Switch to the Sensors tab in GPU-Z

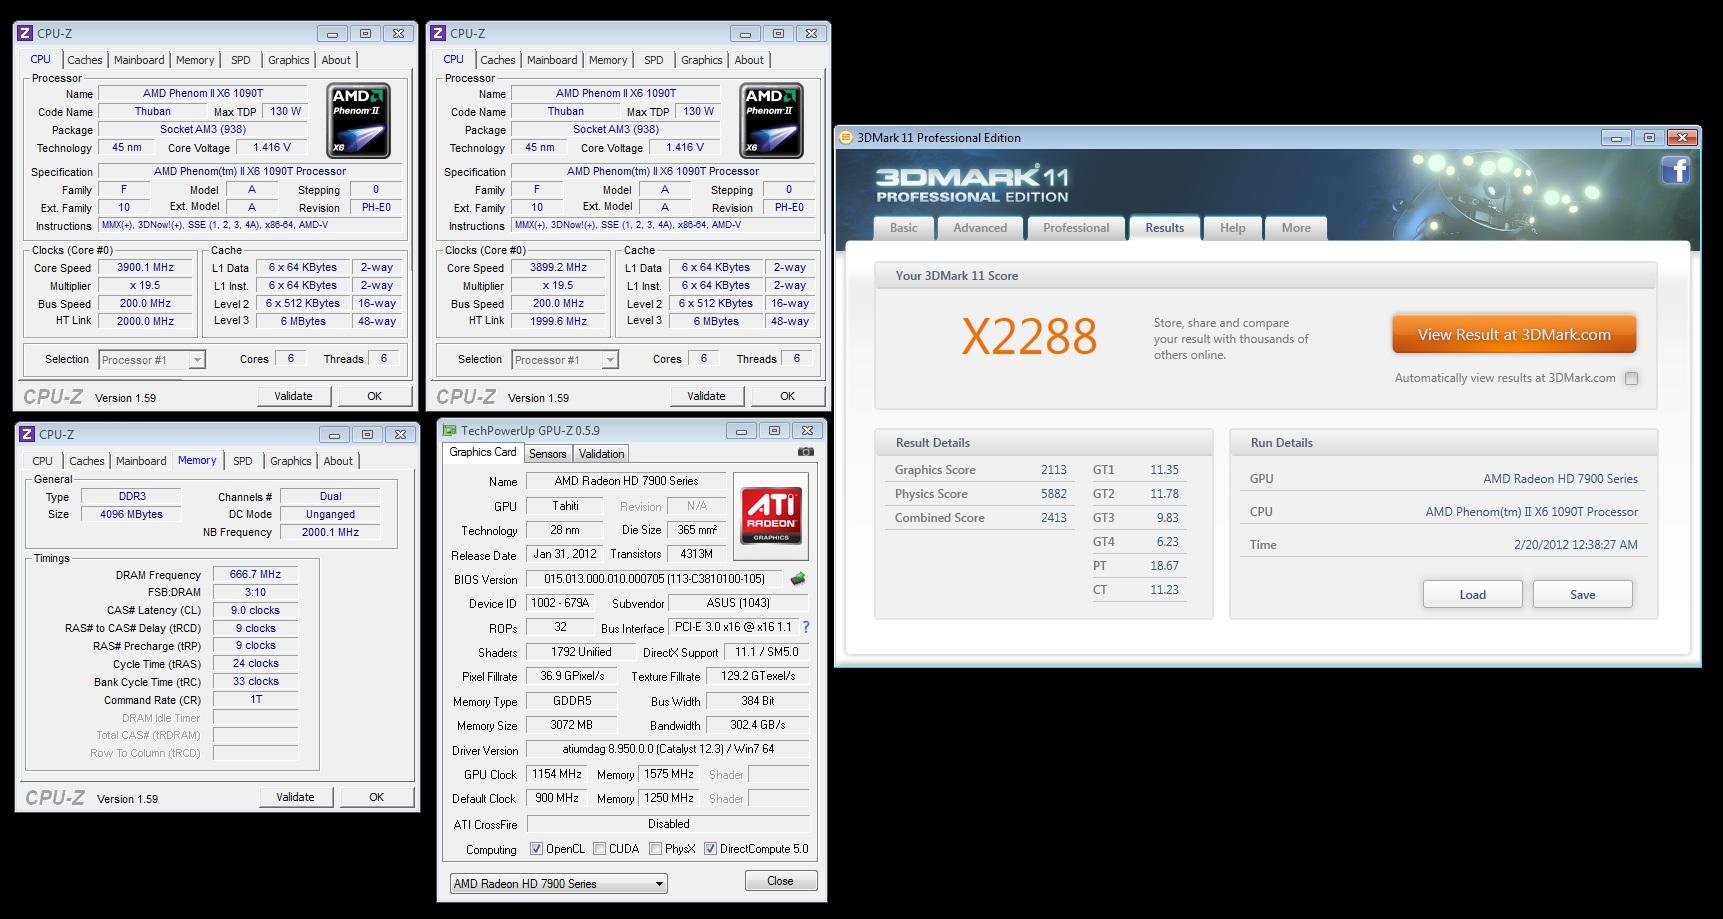coord(548,454)
